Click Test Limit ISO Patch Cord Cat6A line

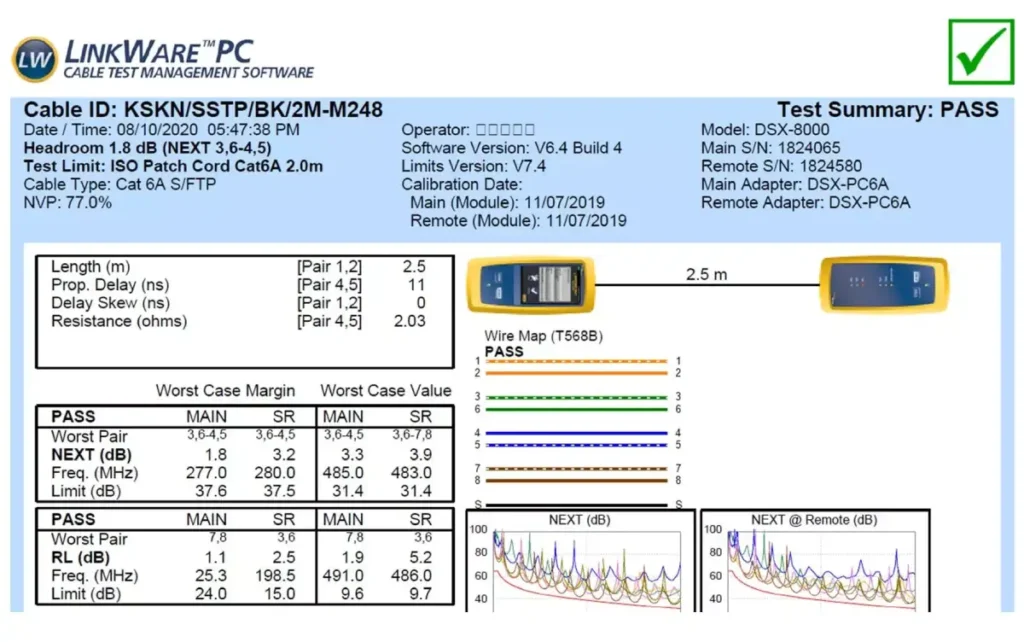(173, 167)
